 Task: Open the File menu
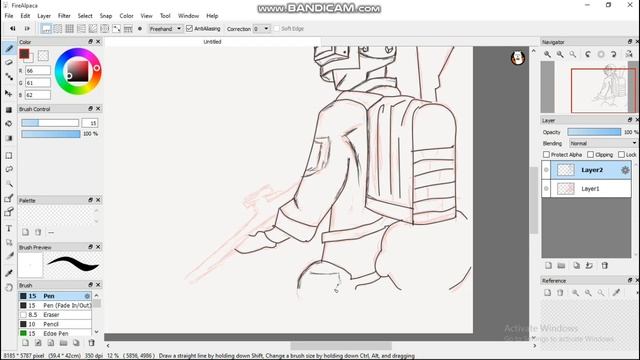[x=9, y=16]
